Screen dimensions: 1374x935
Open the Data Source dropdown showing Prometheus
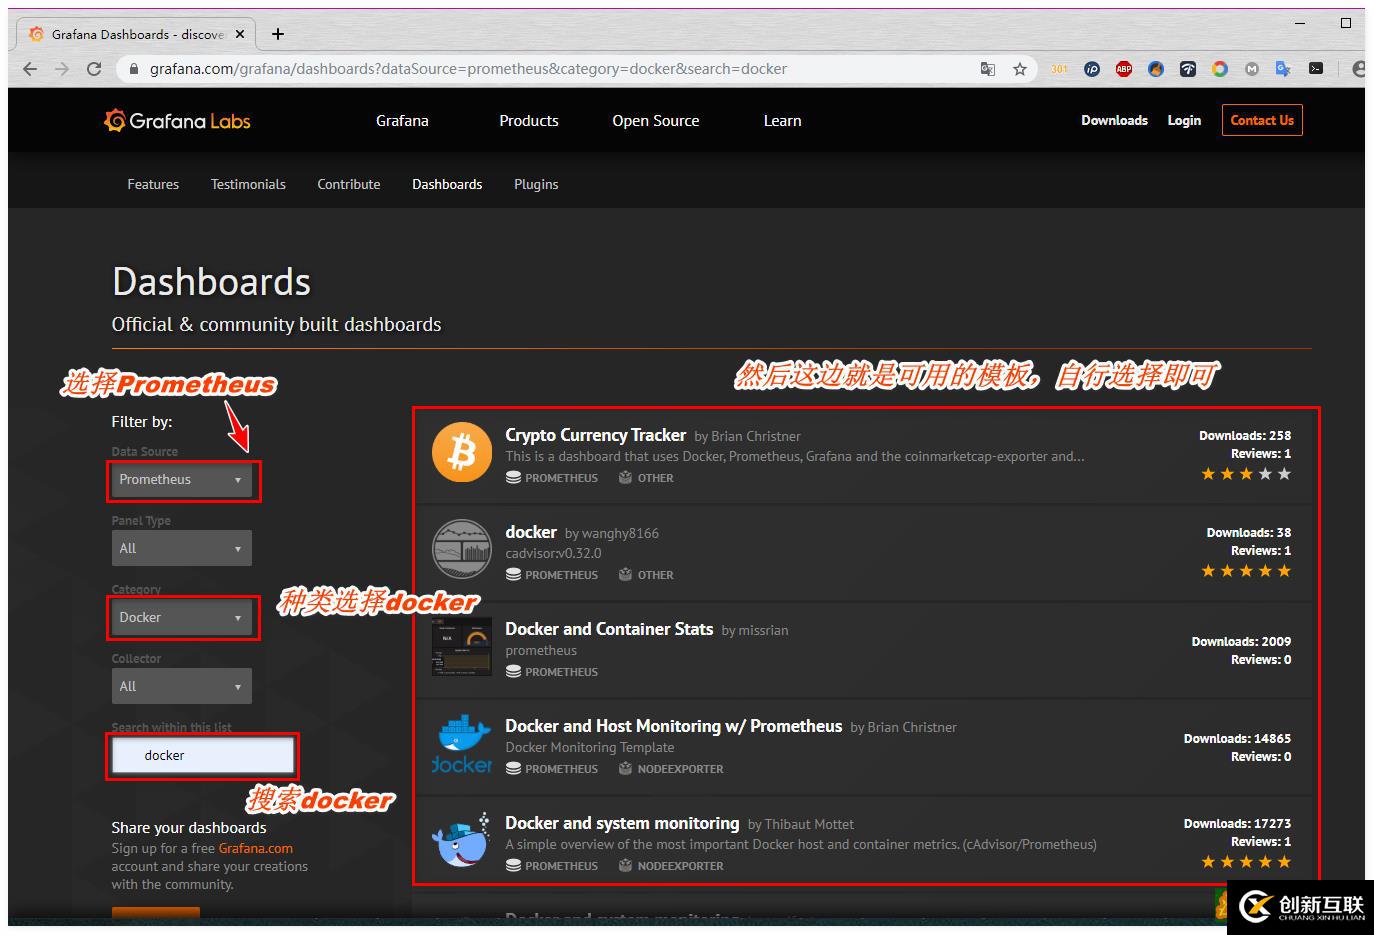182,480
